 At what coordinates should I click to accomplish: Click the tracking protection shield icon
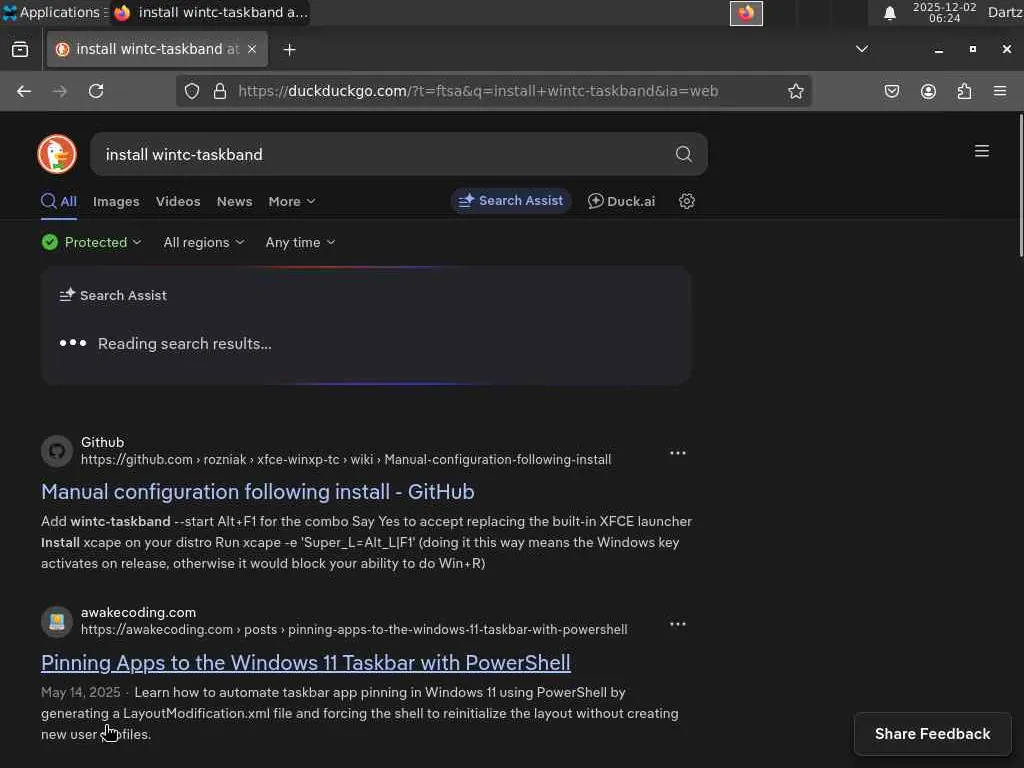pos(191,91)
